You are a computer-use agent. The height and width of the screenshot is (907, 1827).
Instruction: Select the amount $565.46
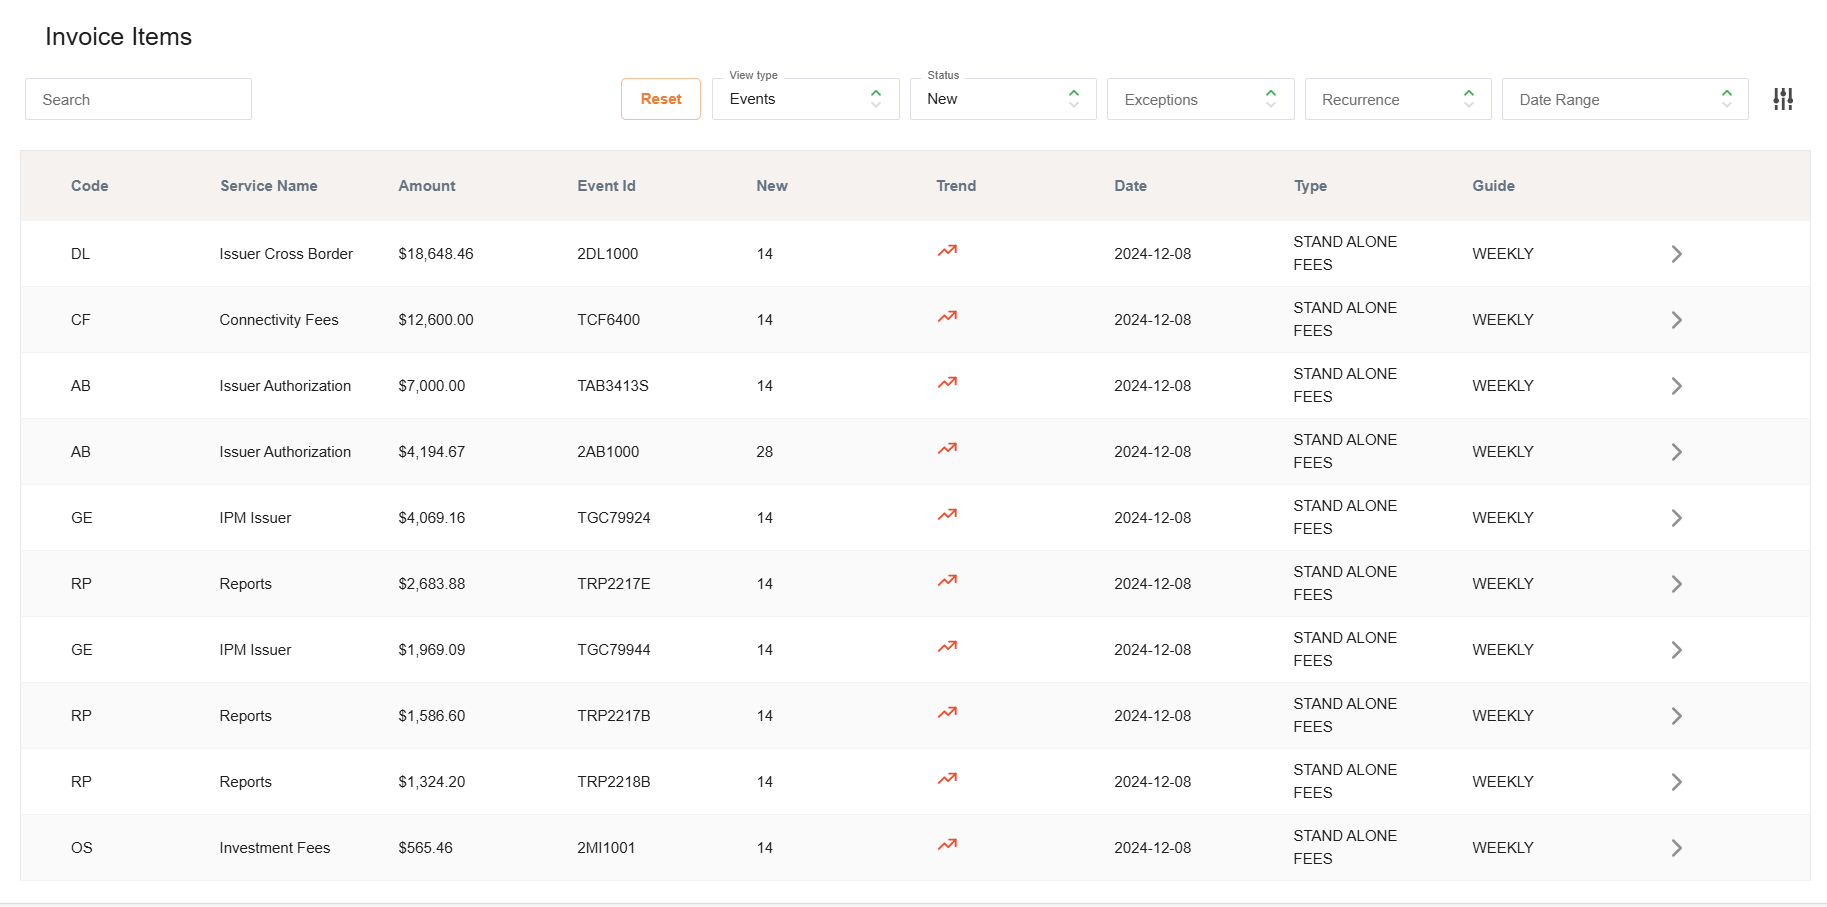tap(426, 848)
